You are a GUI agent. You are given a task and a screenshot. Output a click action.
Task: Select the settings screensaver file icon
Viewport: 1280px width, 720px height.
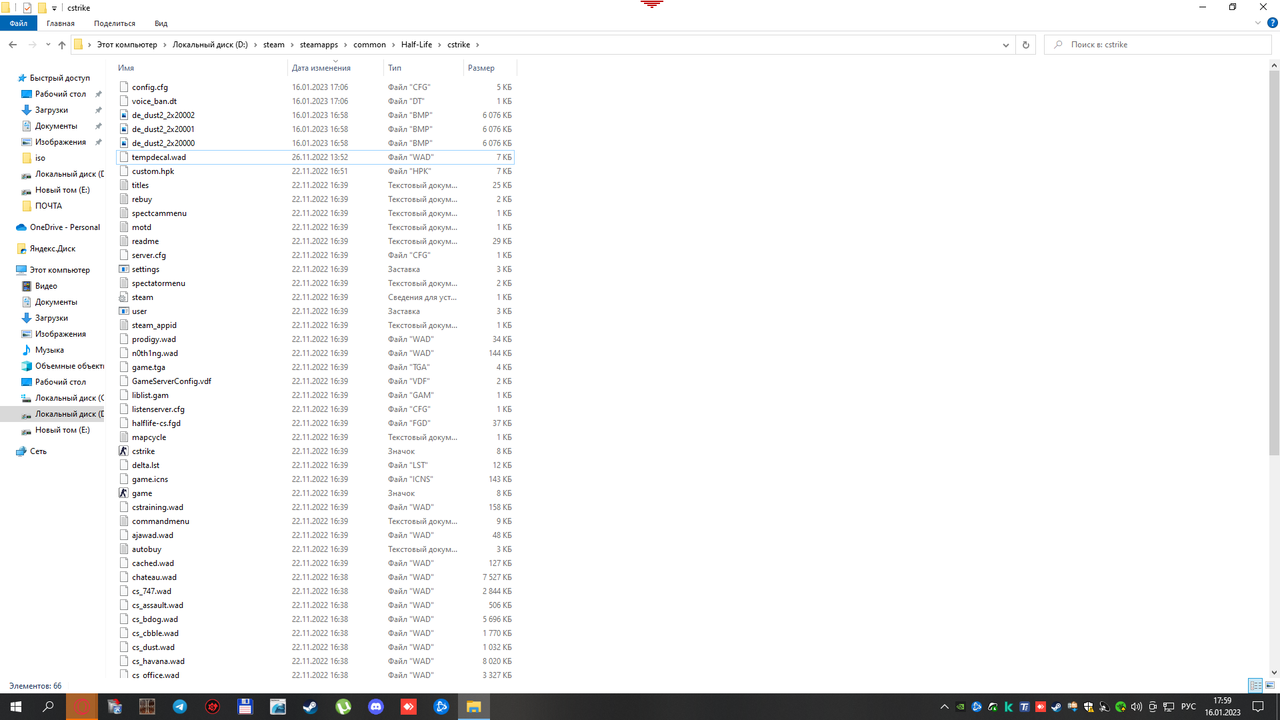[124, 269]
